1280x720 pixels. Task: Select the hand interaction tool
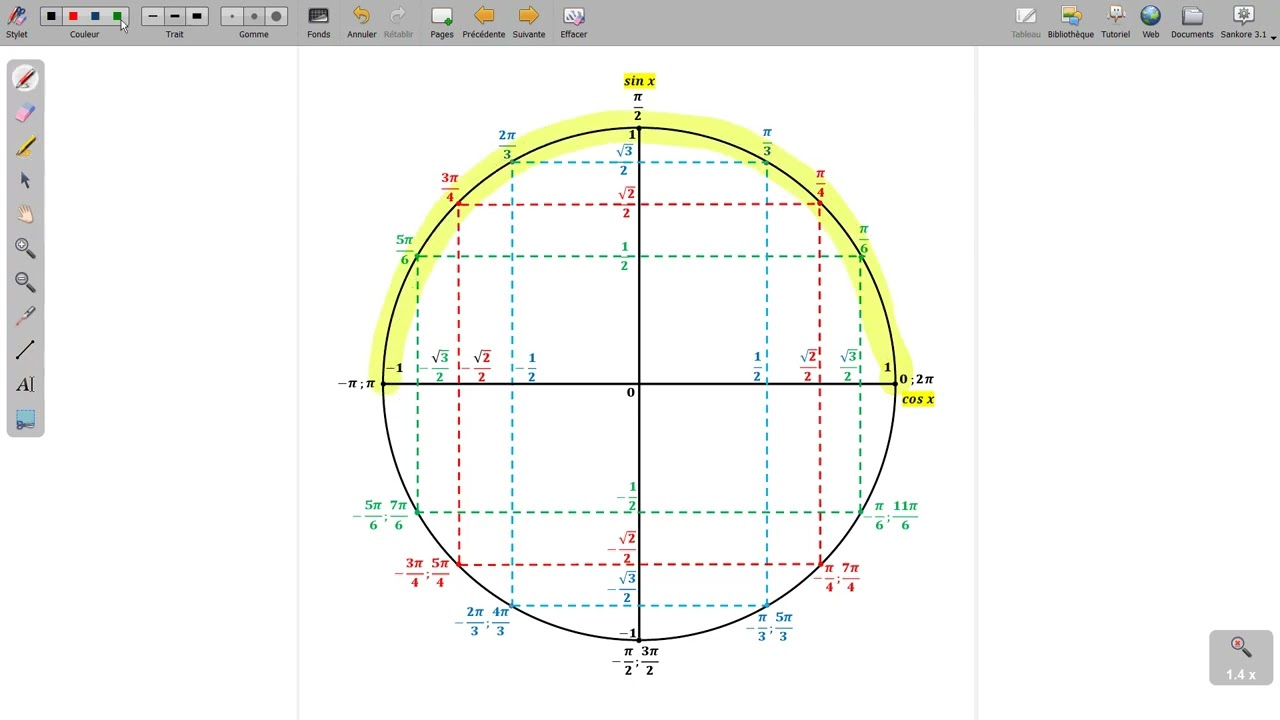pyautogui.click(x=26, y=215)
